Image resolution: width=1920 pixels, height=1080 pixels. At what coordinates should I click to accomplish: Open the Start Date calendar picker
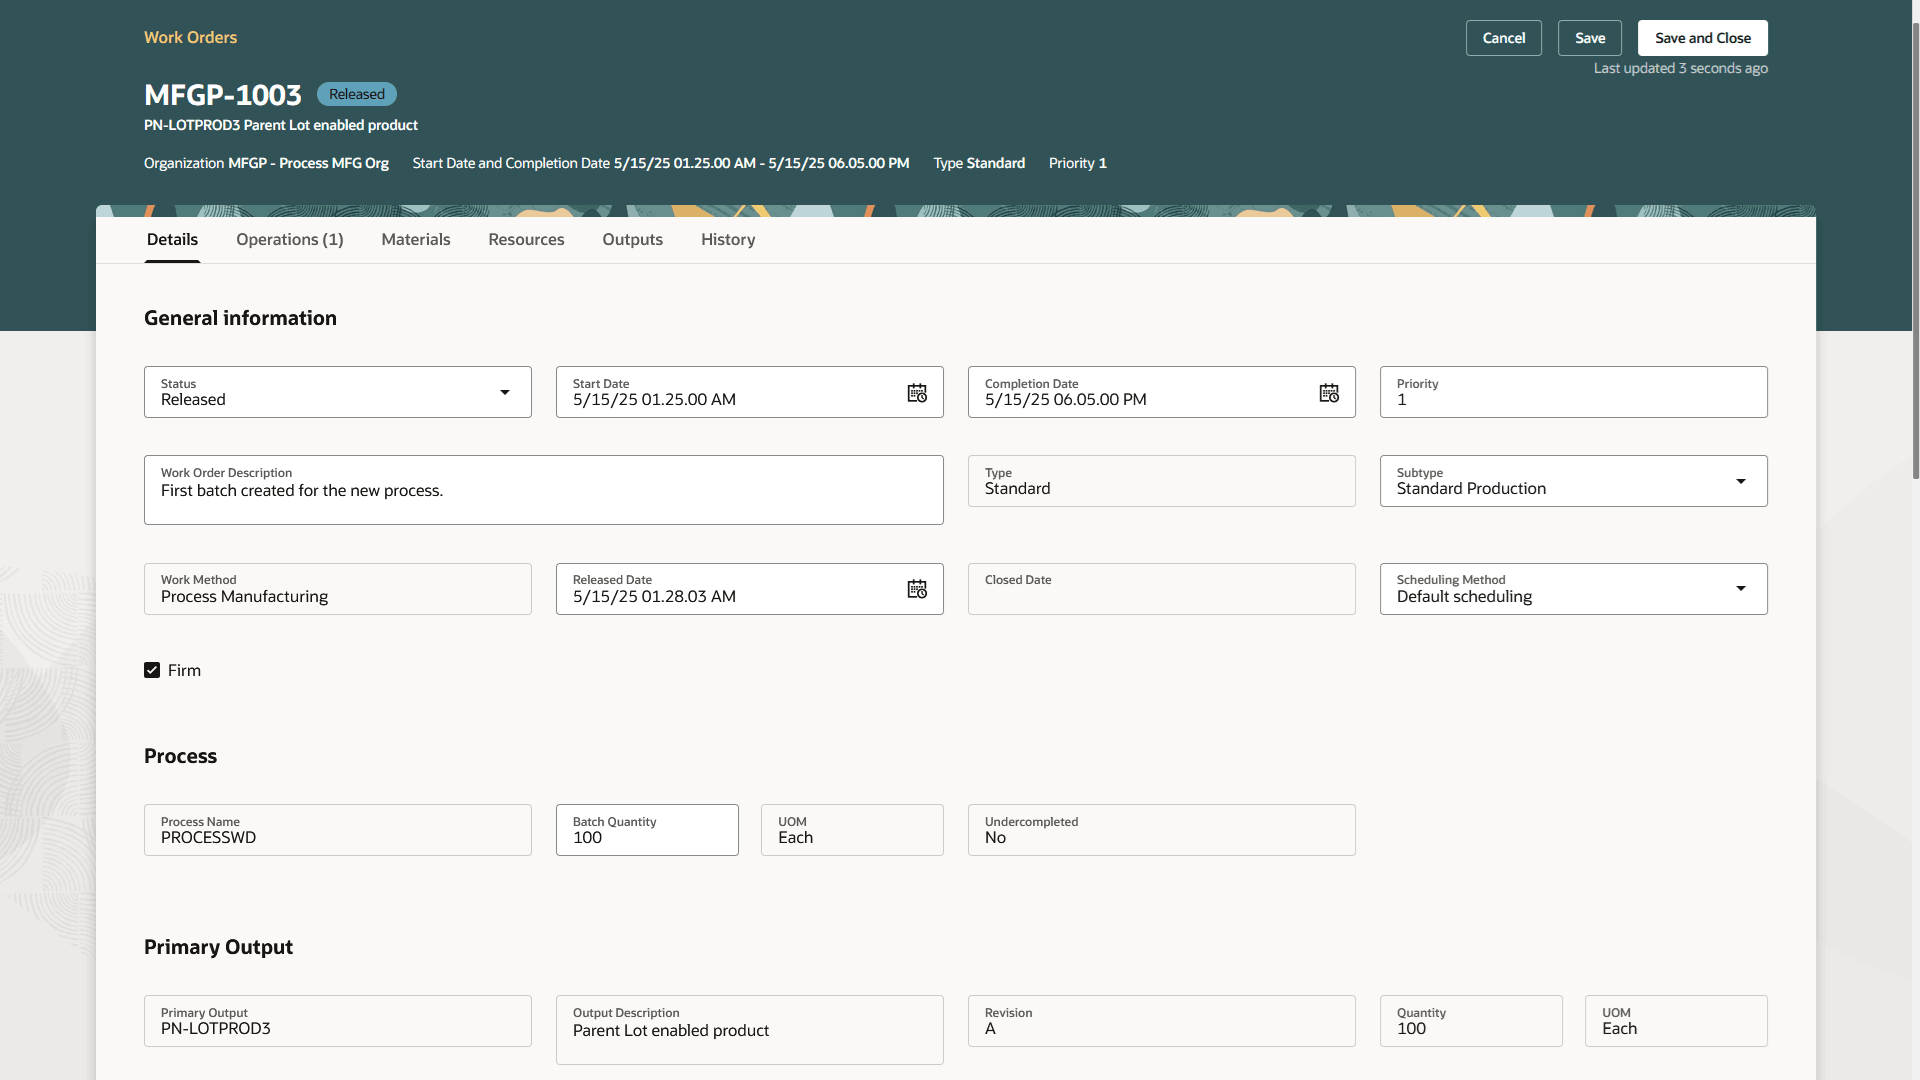(x=916, y=393)
